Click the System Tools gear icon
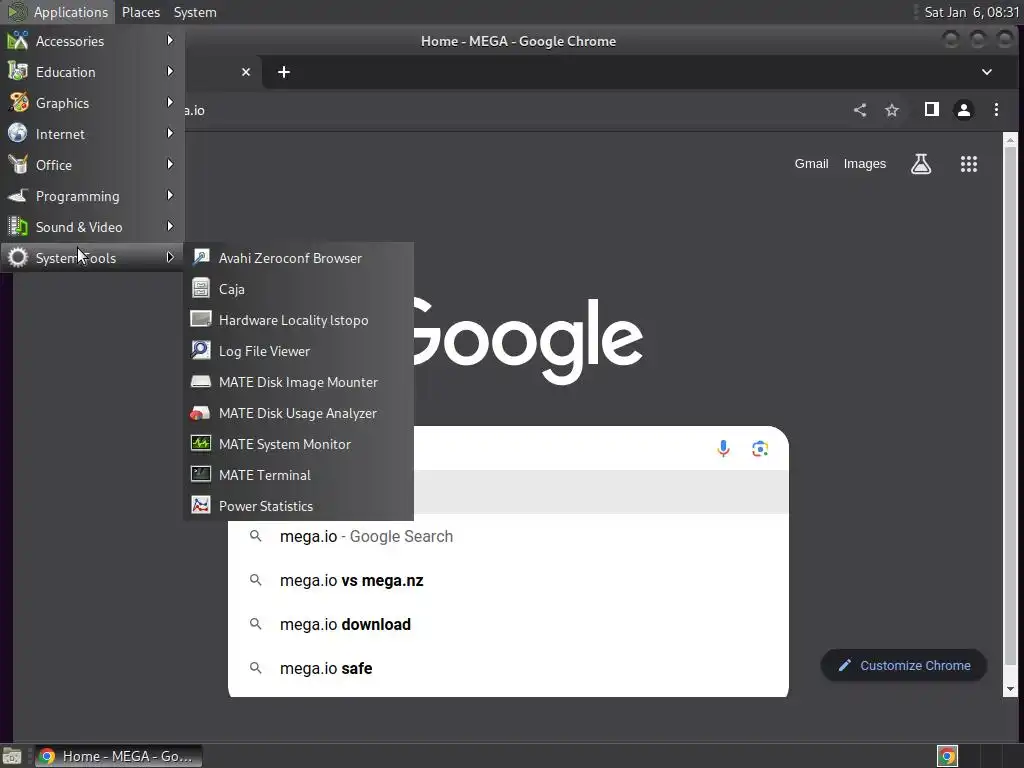Viewport: 1024px width, 768px height. (18, 258)
